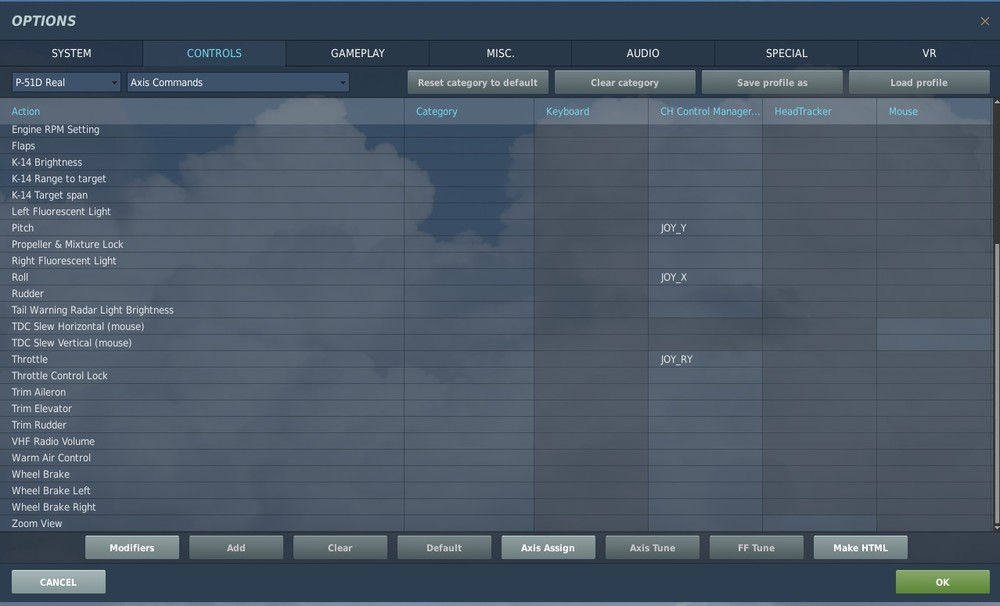Click the Mouse column header
Screen dimensions: 1000x606
934,111
